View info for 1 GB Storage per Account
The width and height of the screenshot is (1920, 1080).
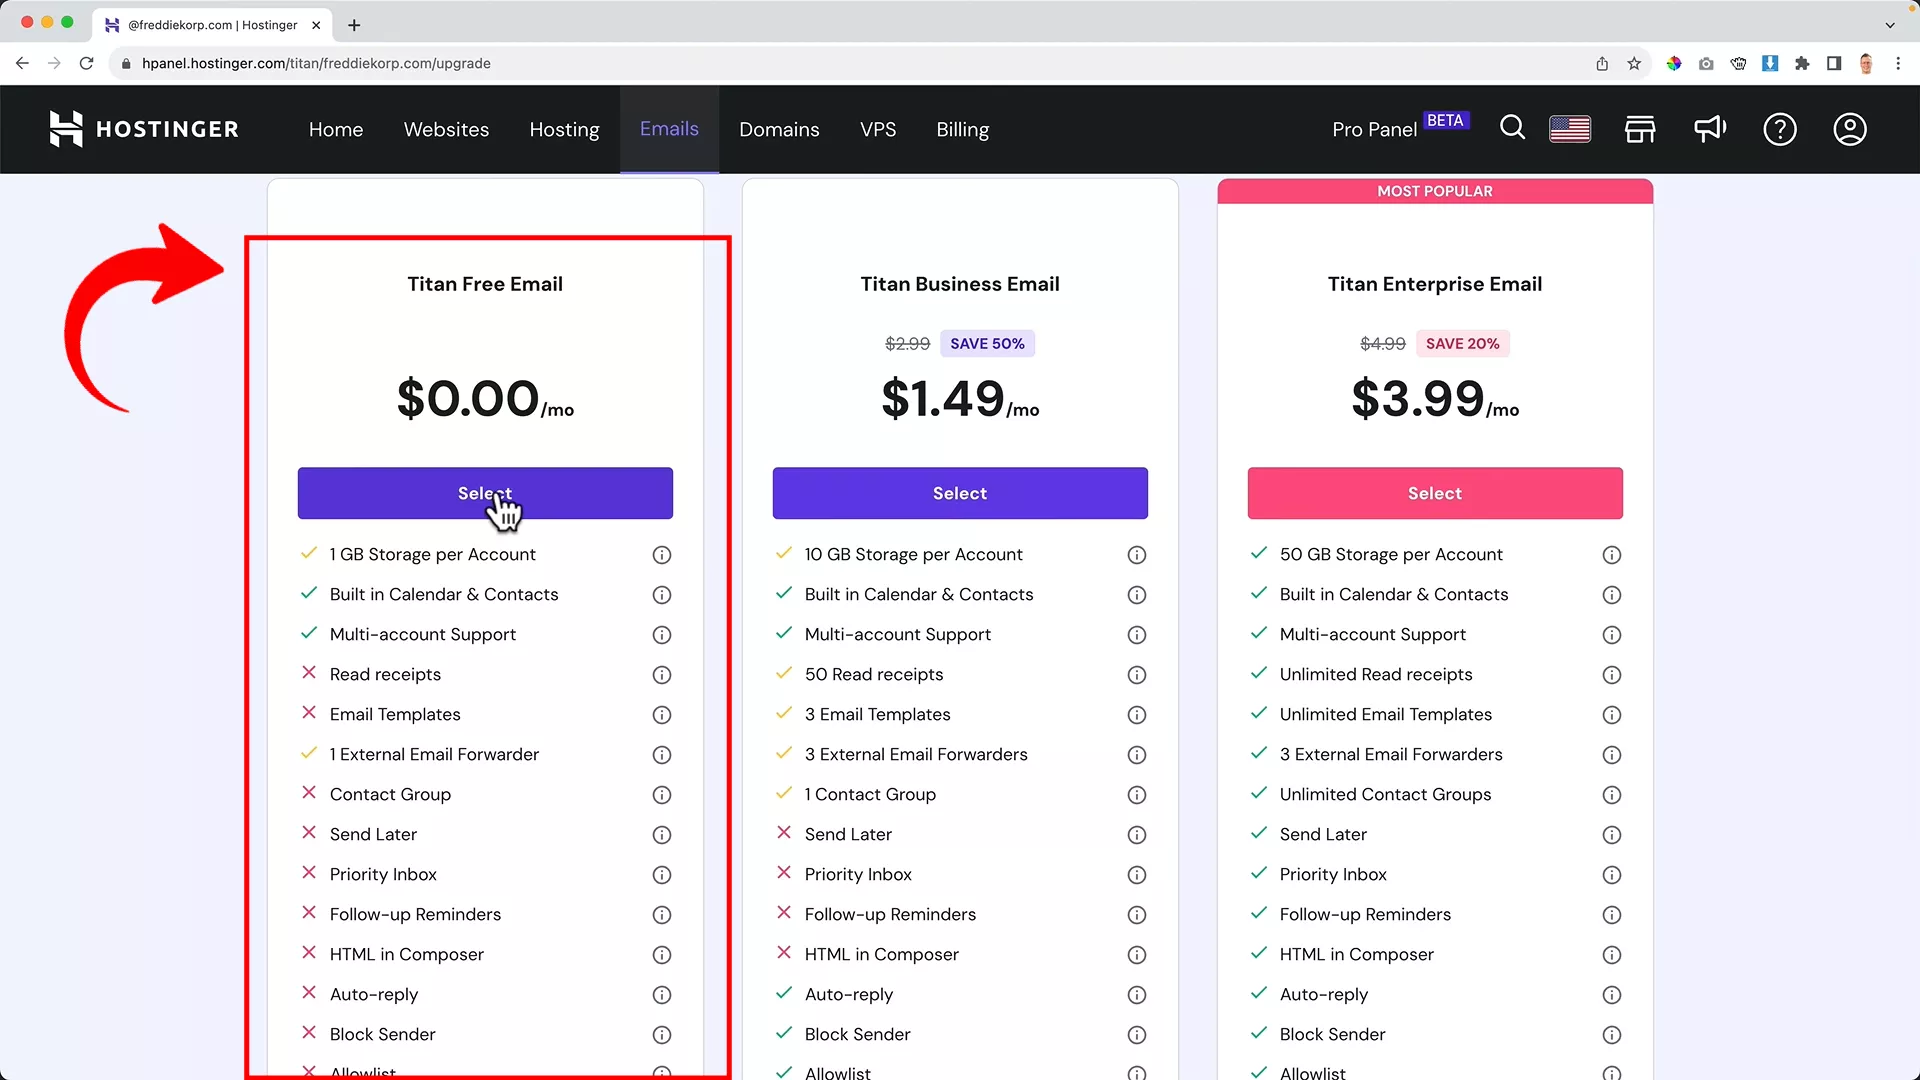661,554
